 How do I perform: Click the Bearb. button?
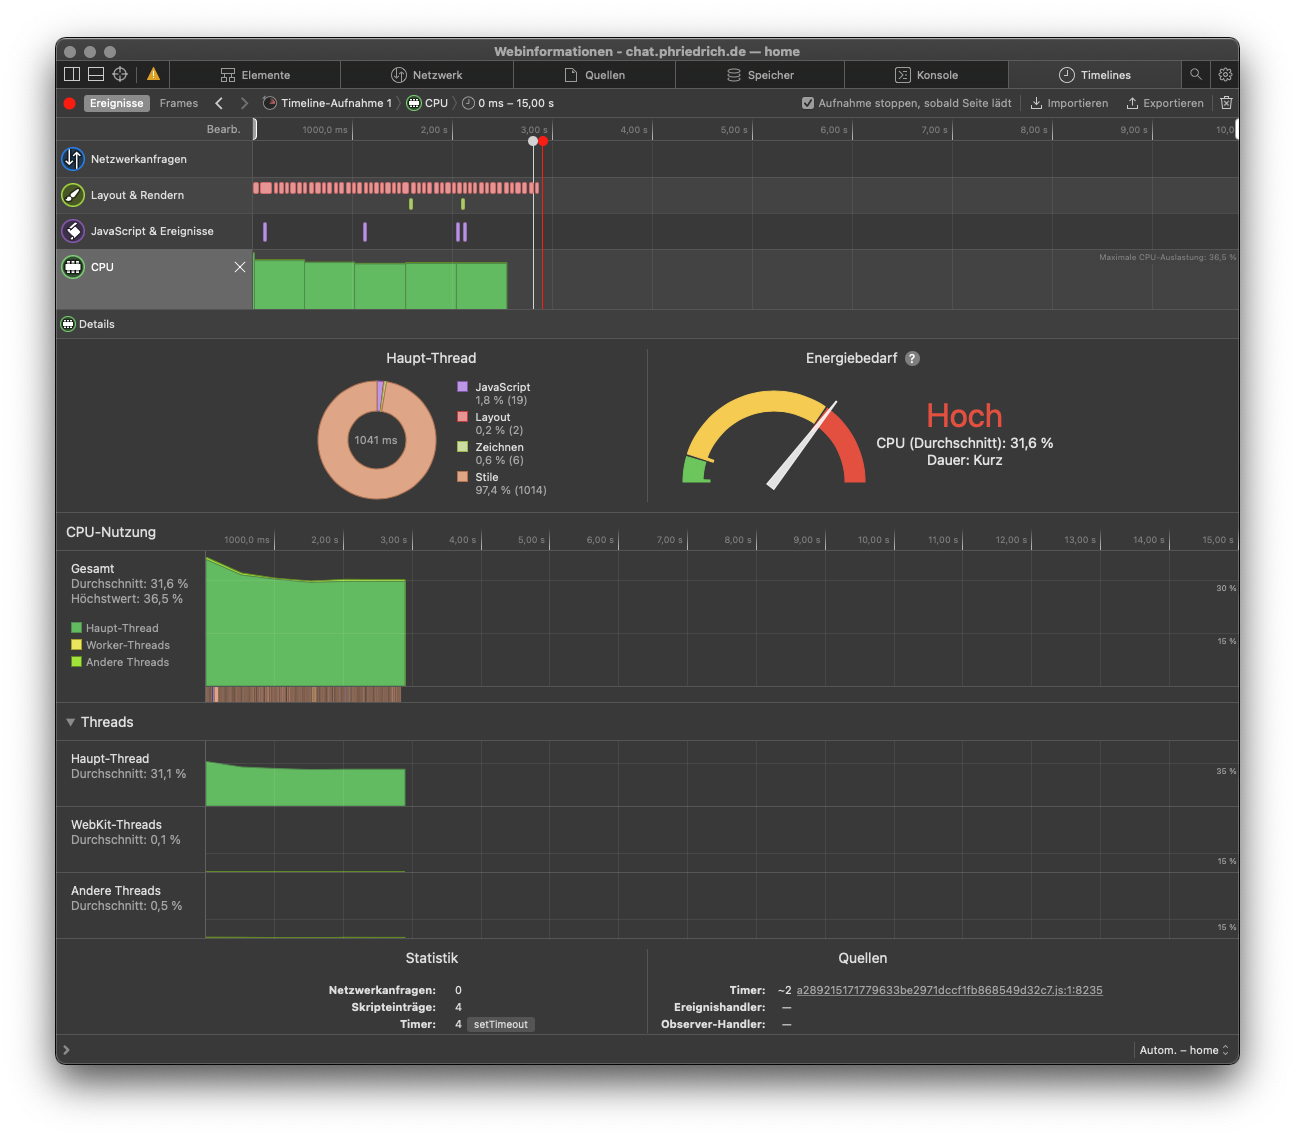click(224, 129)
